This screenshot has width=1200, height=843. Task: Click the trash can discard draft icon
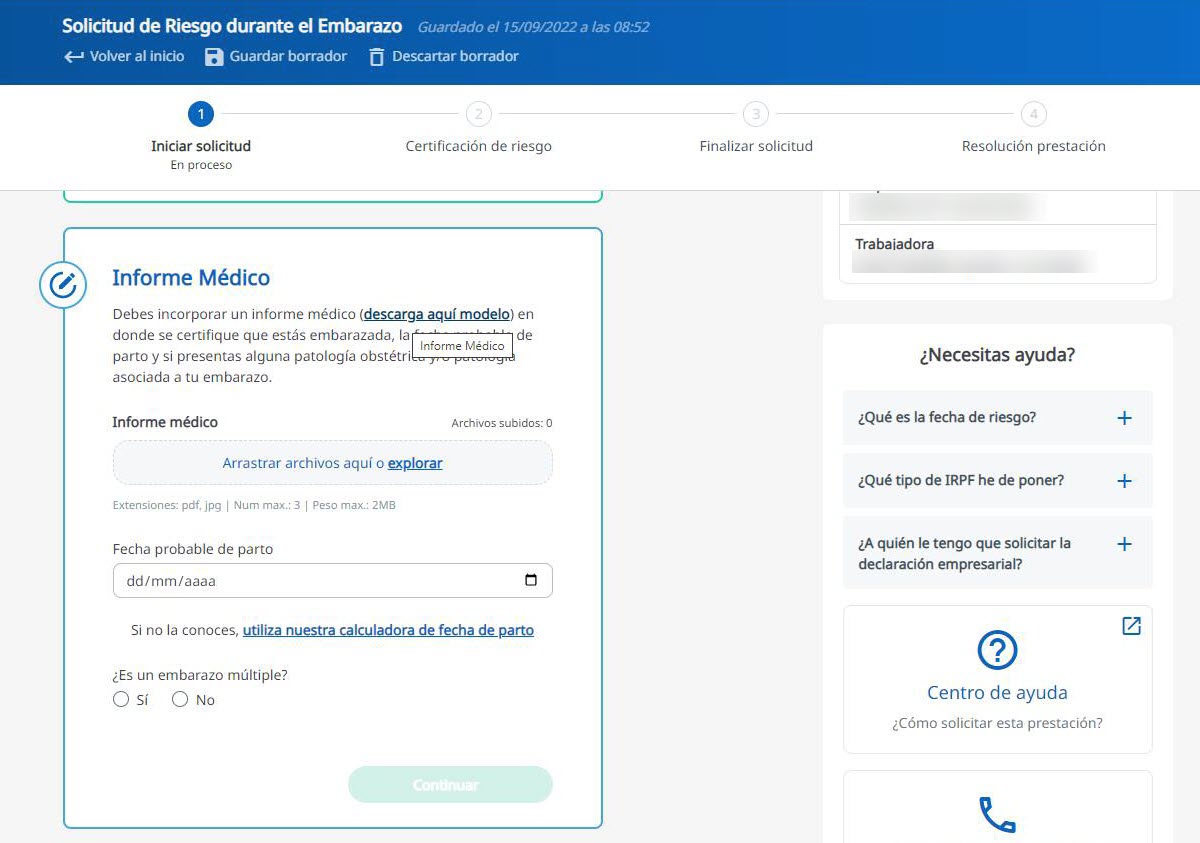[376, 57]
